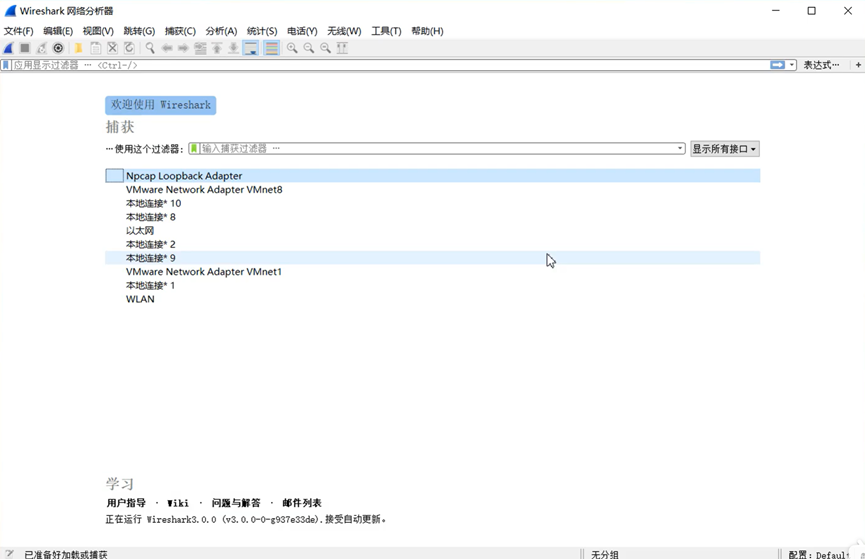865x559 pixels.
Task: Open the 分析(A) menu
Action: 221,31
